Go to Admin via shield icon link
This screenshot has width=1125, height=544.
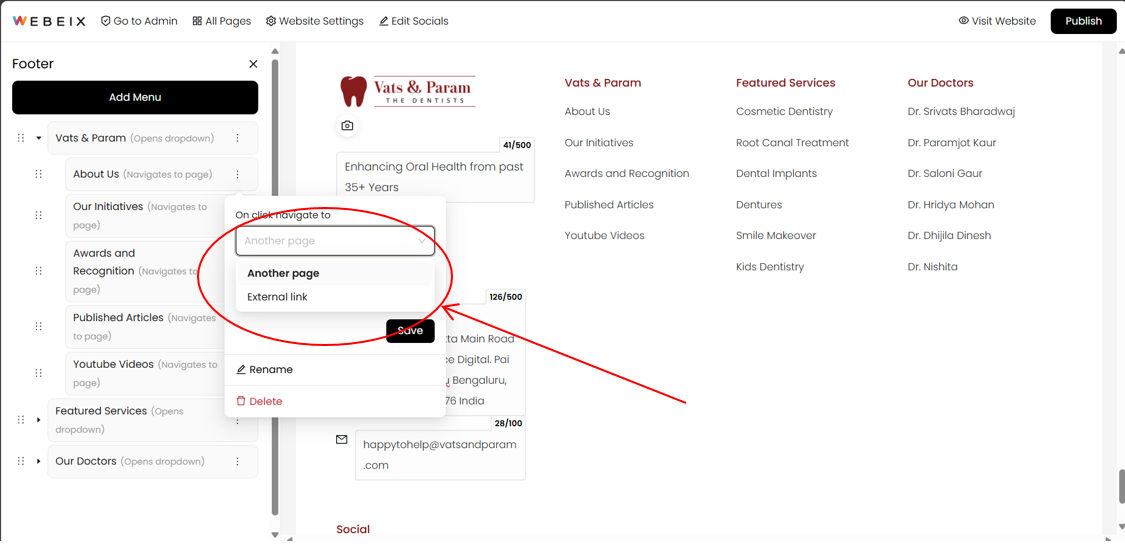(x=139, y=21)
